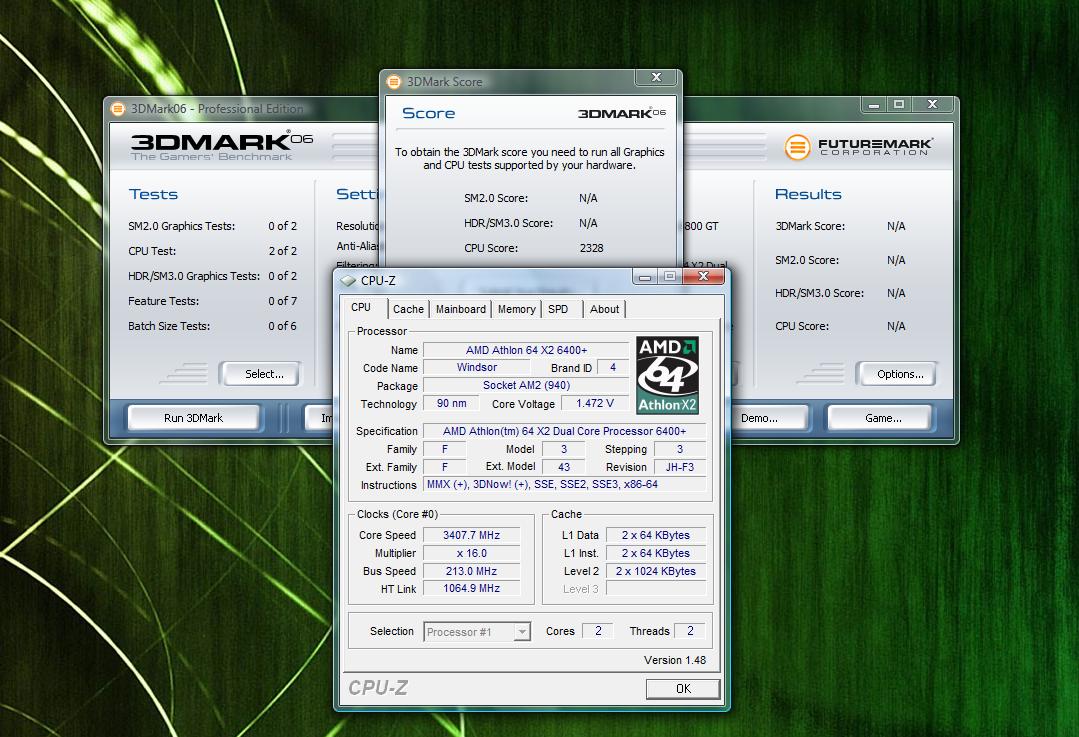
Task: Click the Windsor code name field
Action: [477, 367]
